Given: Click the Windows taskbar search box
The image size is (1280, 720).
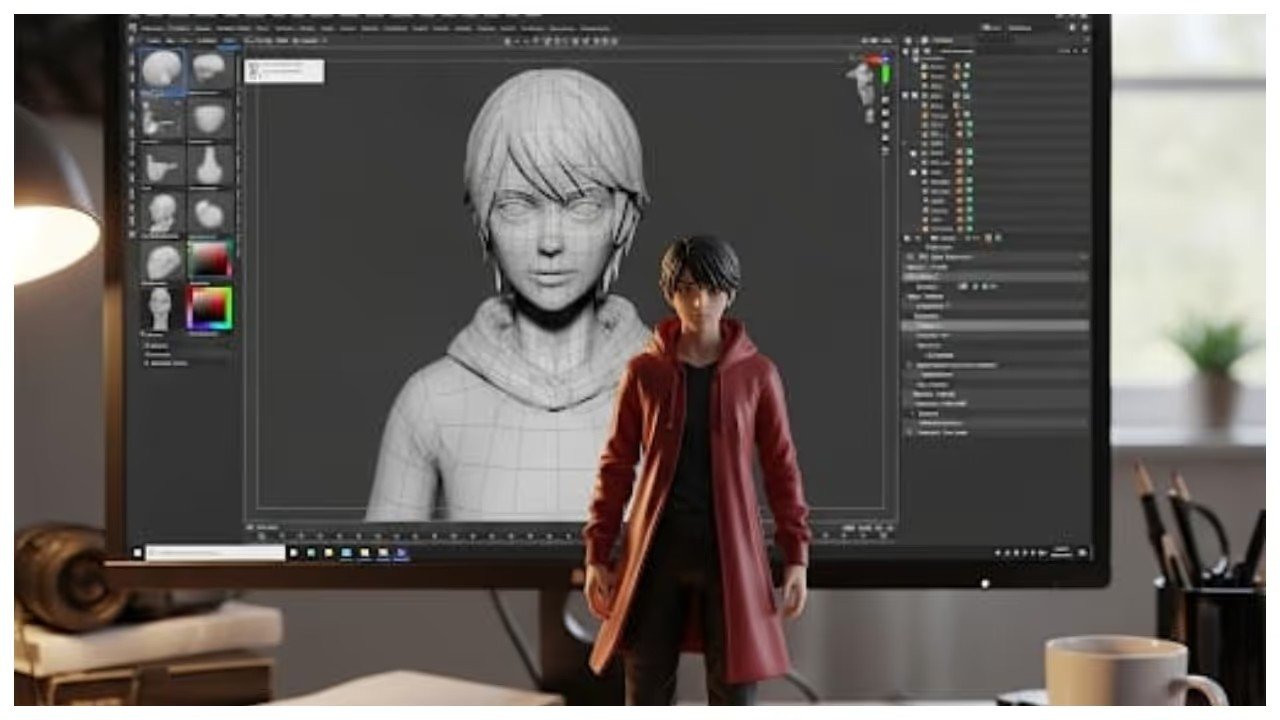Looking at the screenshot, I should click(215, 552).
